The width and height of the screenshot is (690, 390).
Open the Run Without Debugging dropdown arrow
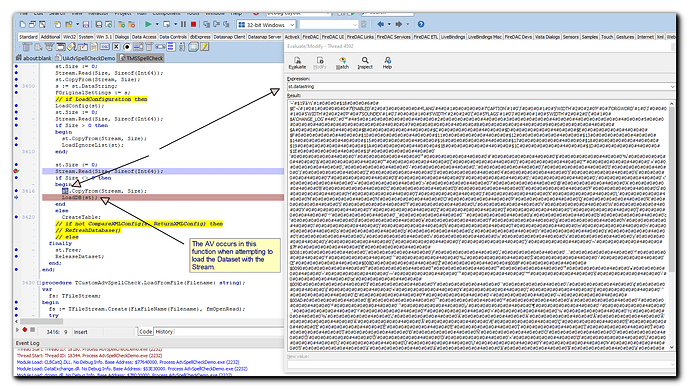click(176, 24)
